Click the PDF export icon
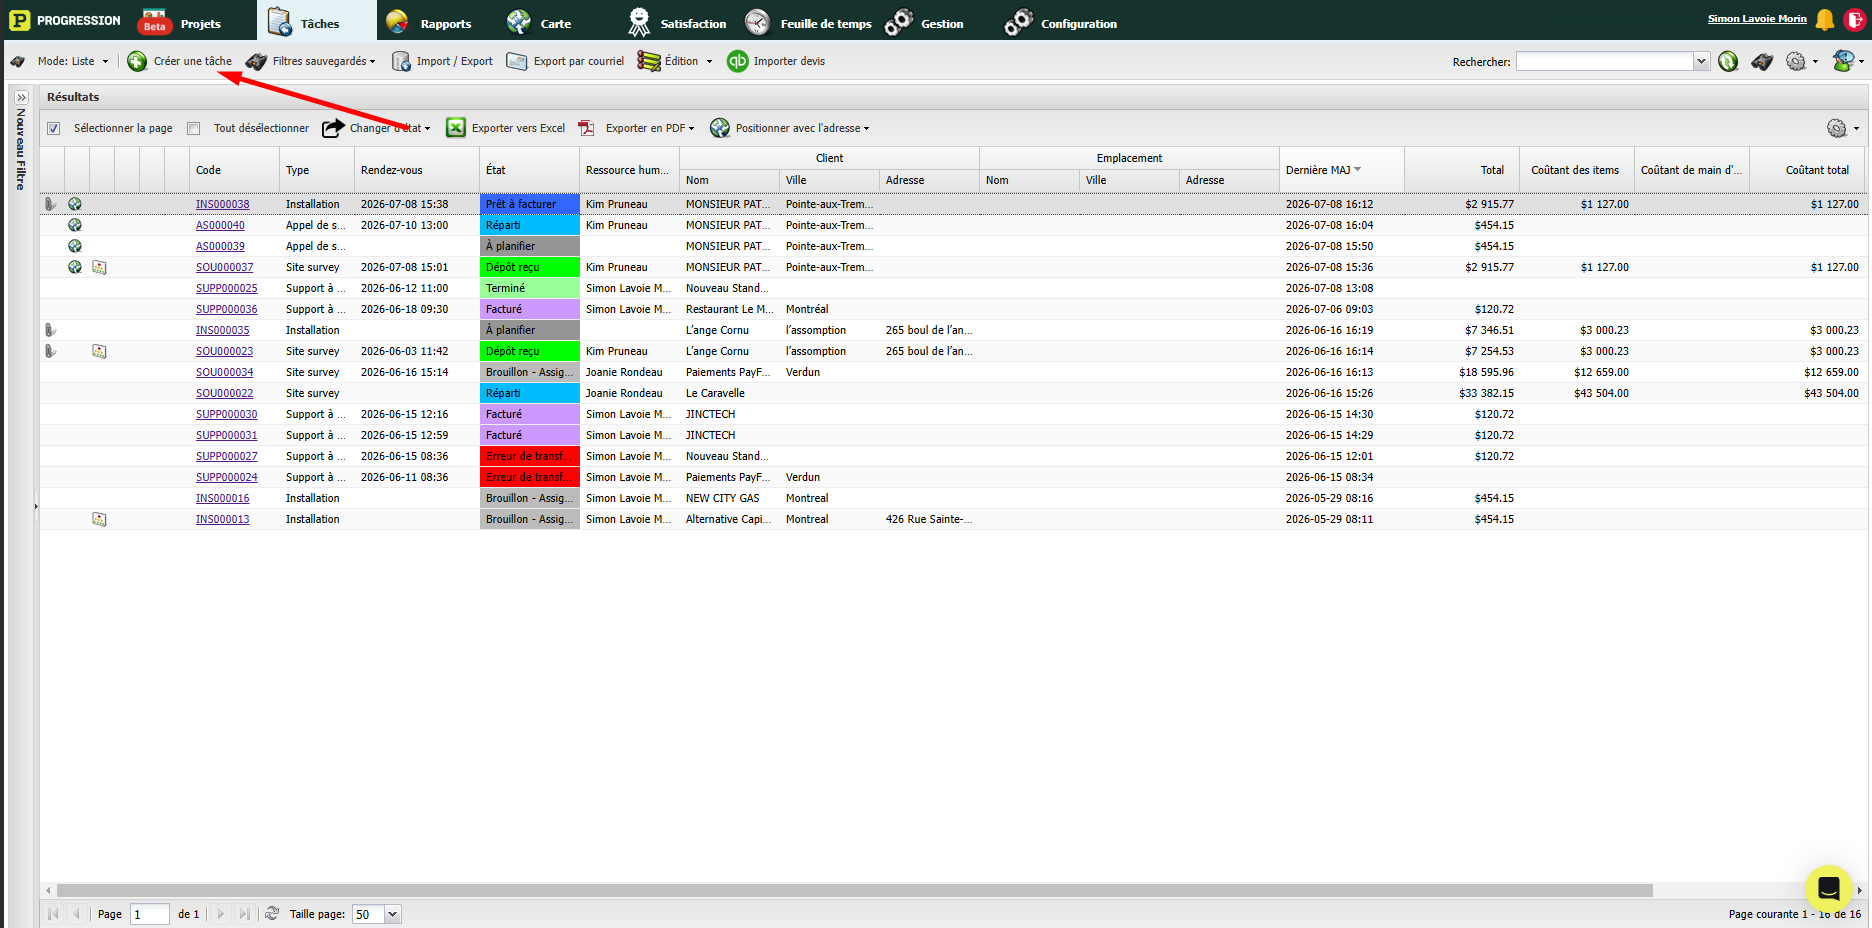Viewport: 1872px width, 928px height. coord(586,128)
